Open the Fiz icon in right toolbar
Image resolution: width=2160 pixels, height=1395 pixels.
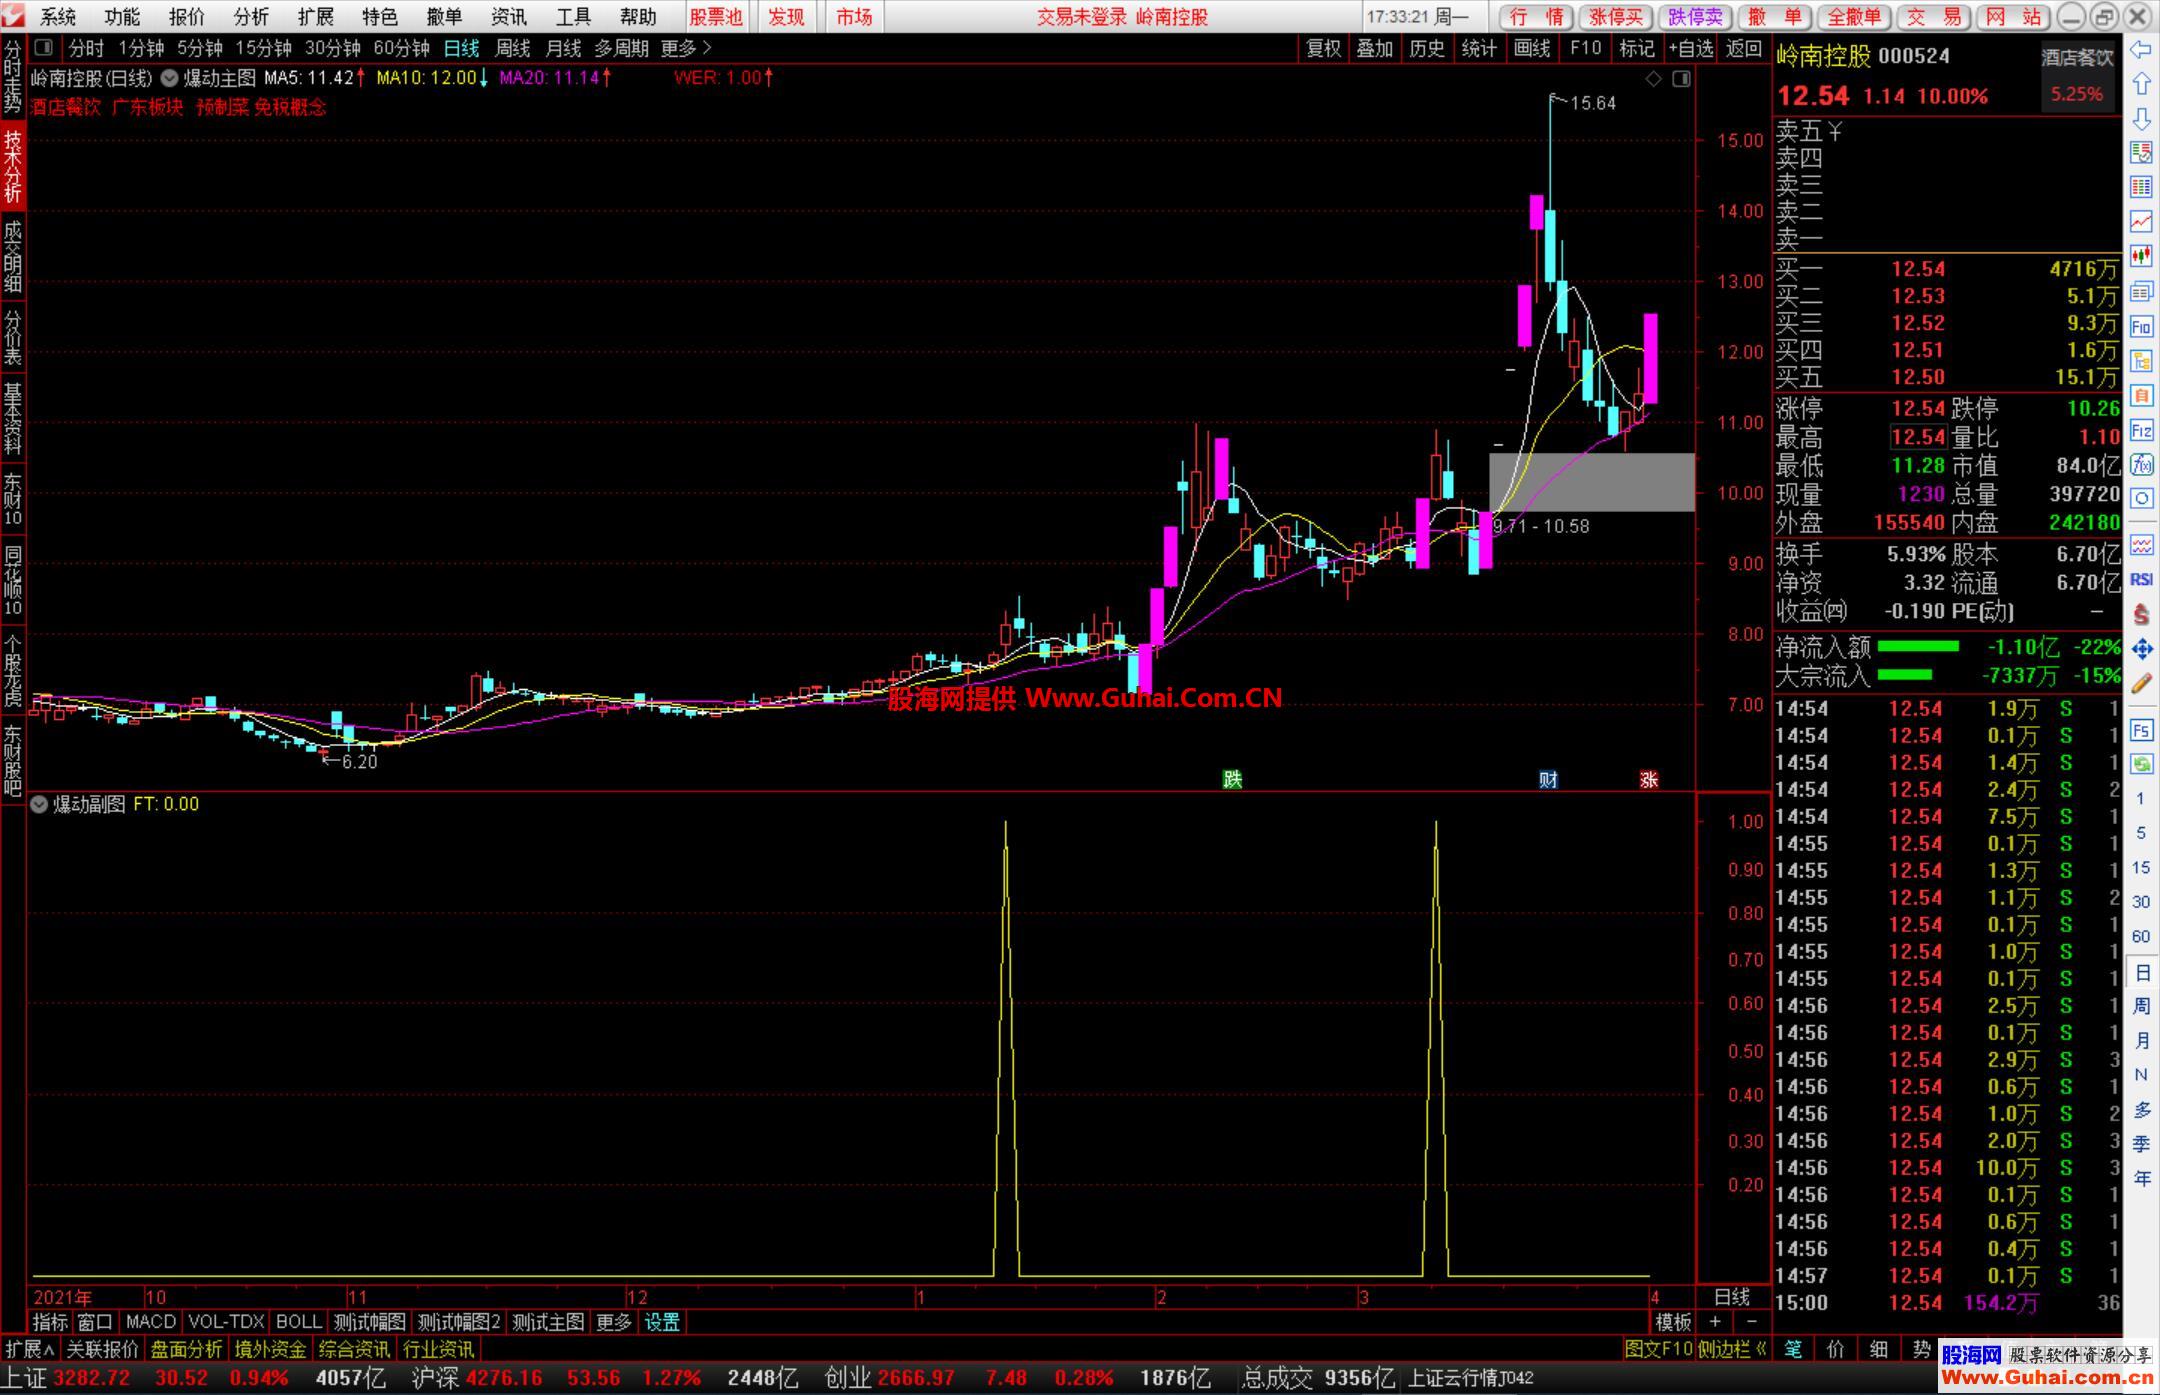[2141, 430]
